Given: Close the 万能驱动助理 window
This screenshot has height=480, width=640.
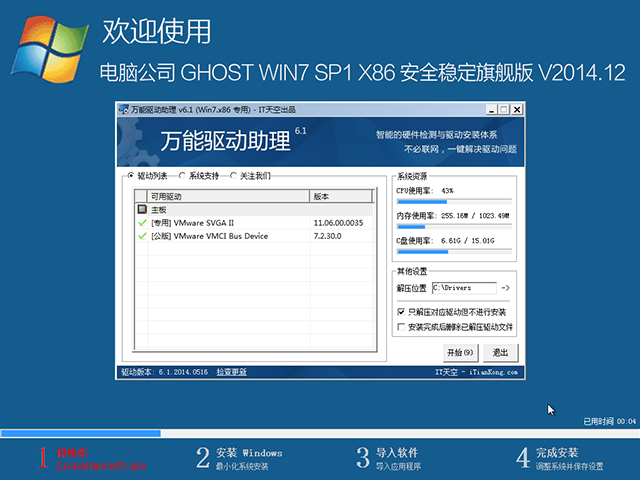Looking at the screenshot, I should pos(517,109).
